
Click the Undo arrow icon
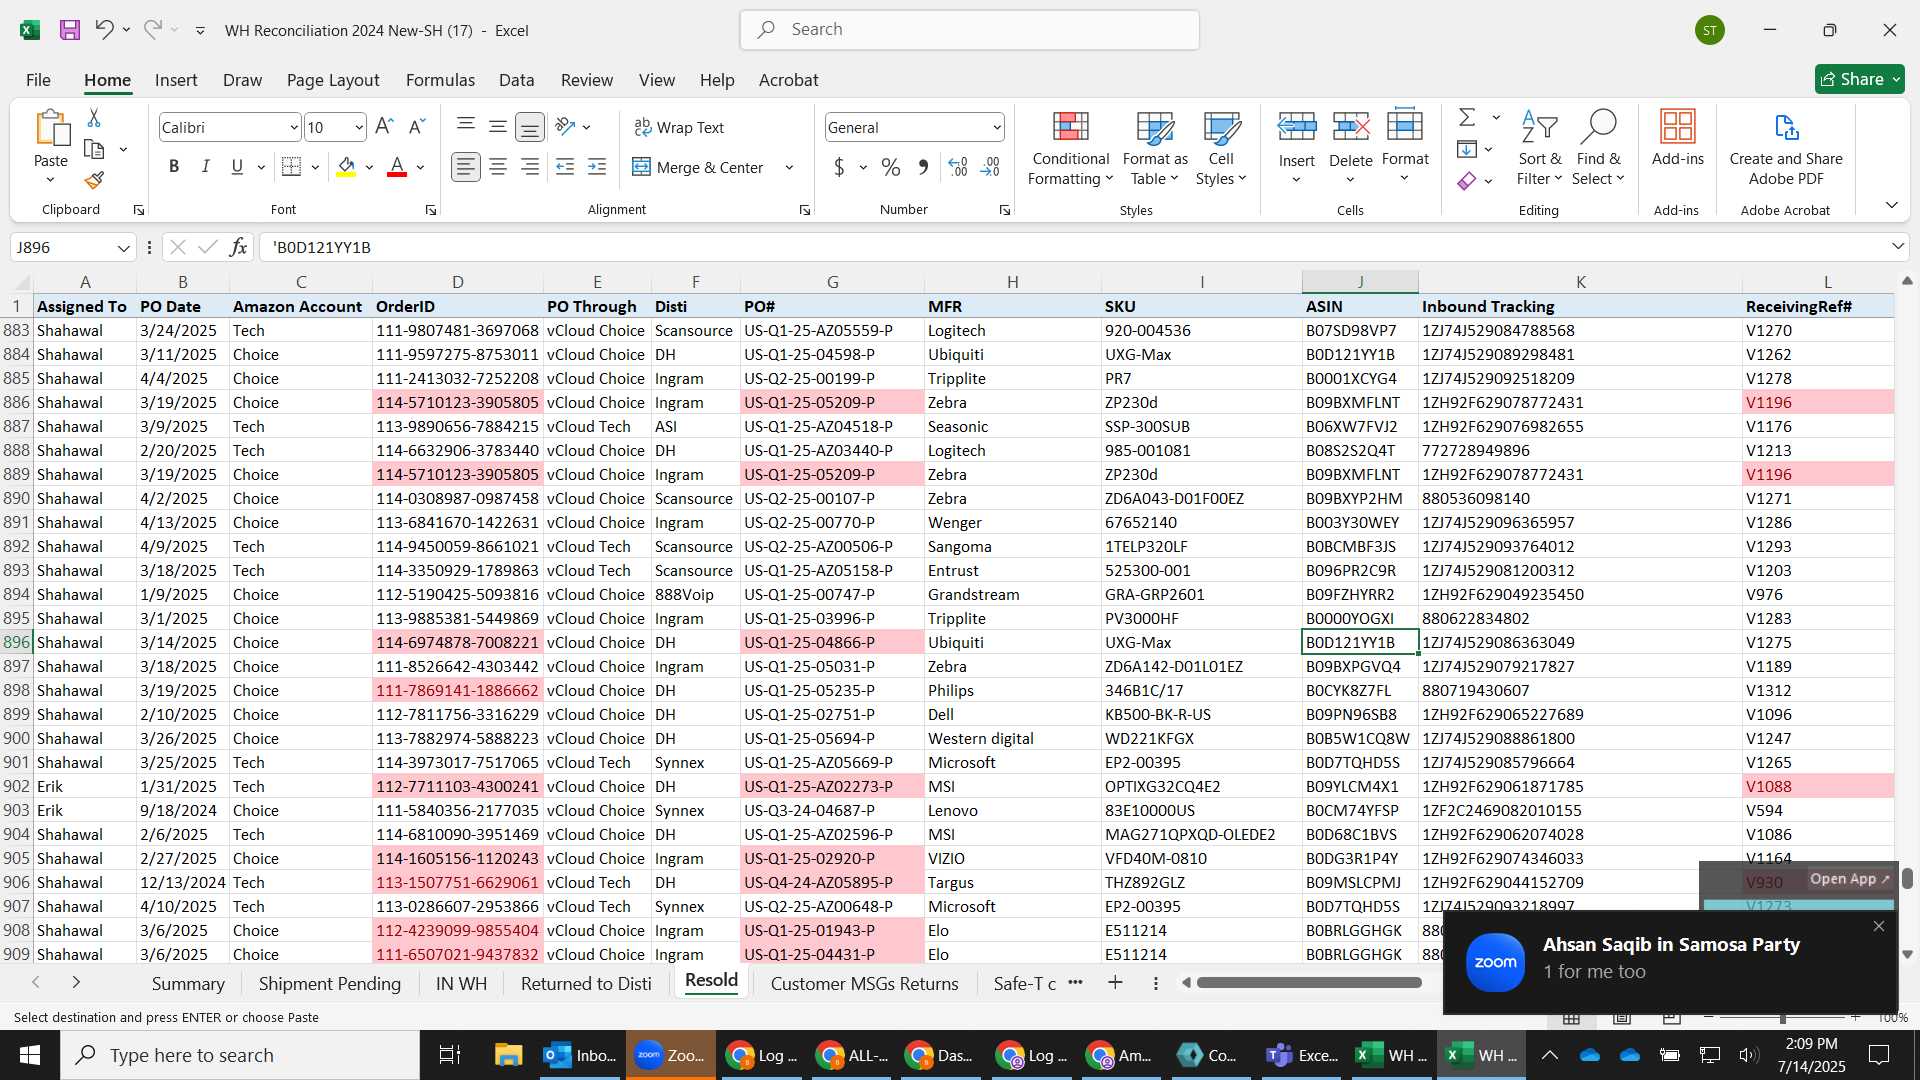pos(104,30)
